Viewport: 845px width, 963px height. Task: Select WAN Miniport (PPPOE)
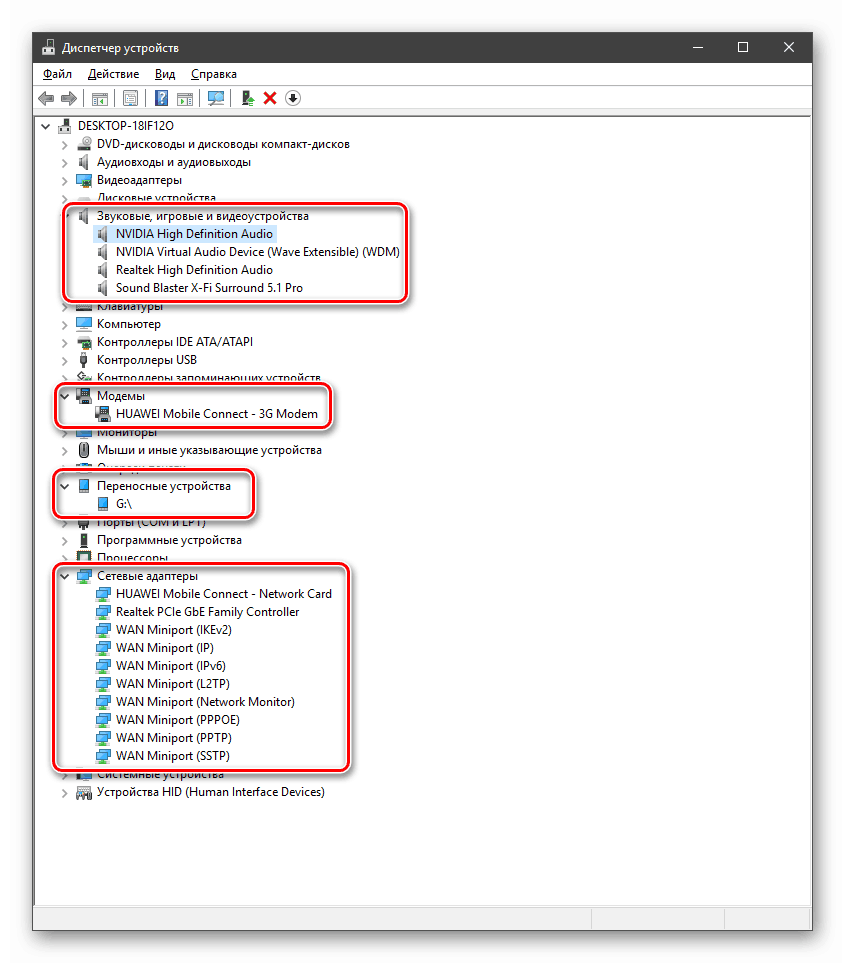click(177, 720)
